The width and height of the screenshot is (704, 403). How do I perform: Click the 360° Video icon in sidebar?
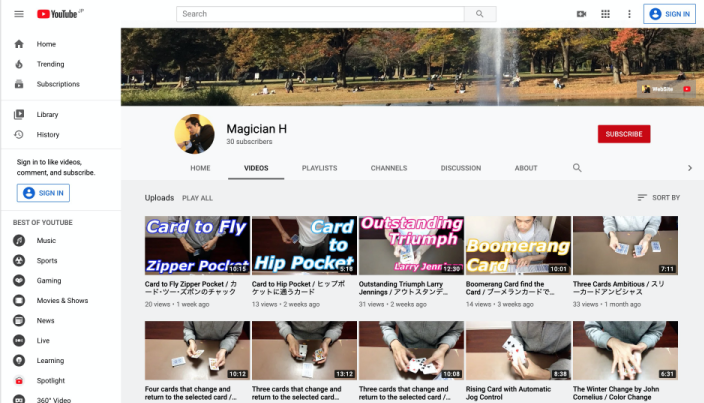click(x=19, y=399)
